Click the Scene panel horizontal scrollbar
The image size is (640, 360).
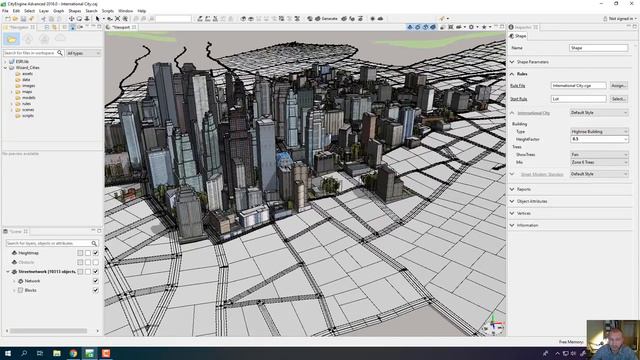coord(48,331)
